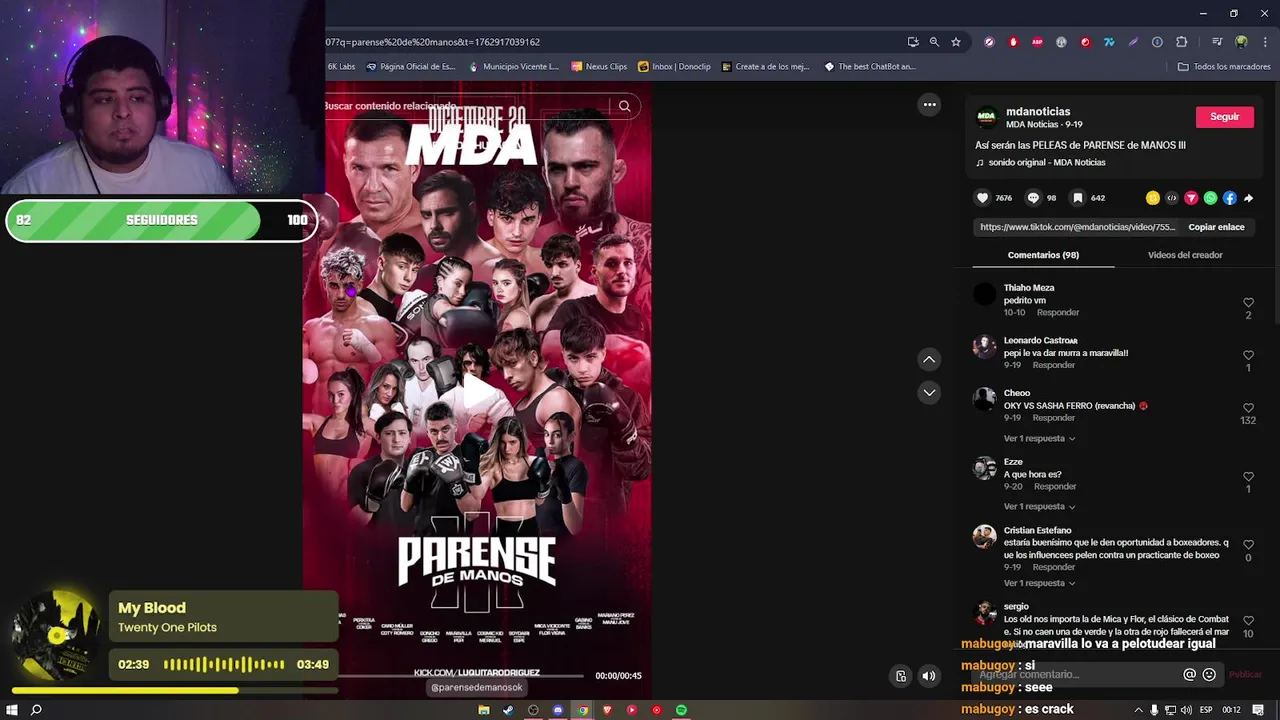Like Leonardo Castro's comment
Image resolution: width=1280 pixels, height=720 pixels.
tap(1248, 355)
